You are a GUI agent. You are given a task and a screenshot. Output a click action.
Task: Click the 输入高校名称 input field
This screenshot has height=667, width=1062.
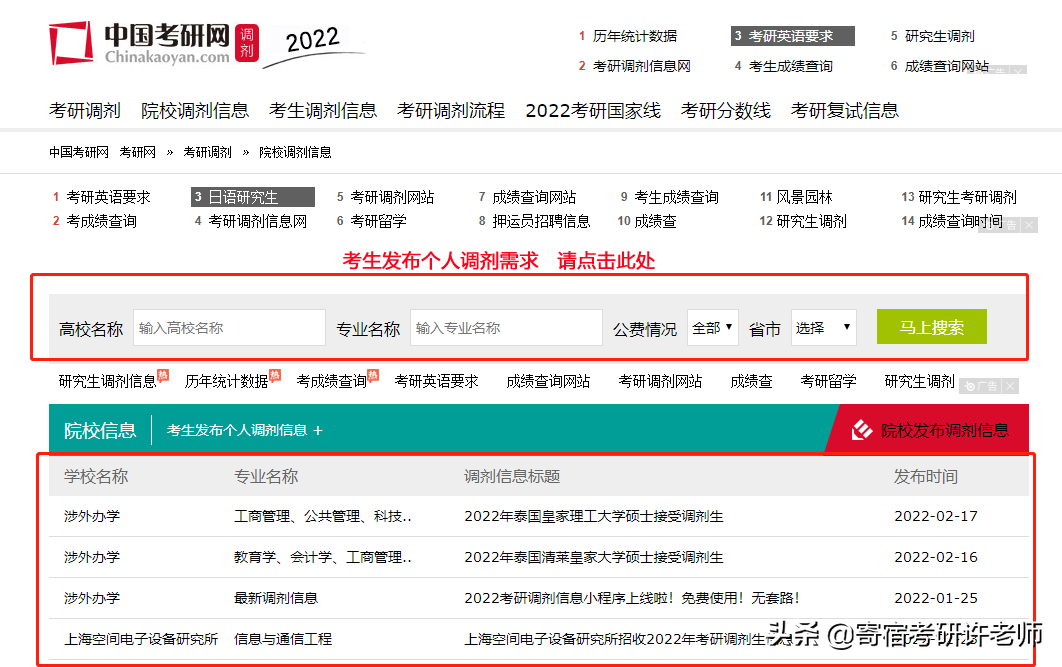tap(230, 328)
